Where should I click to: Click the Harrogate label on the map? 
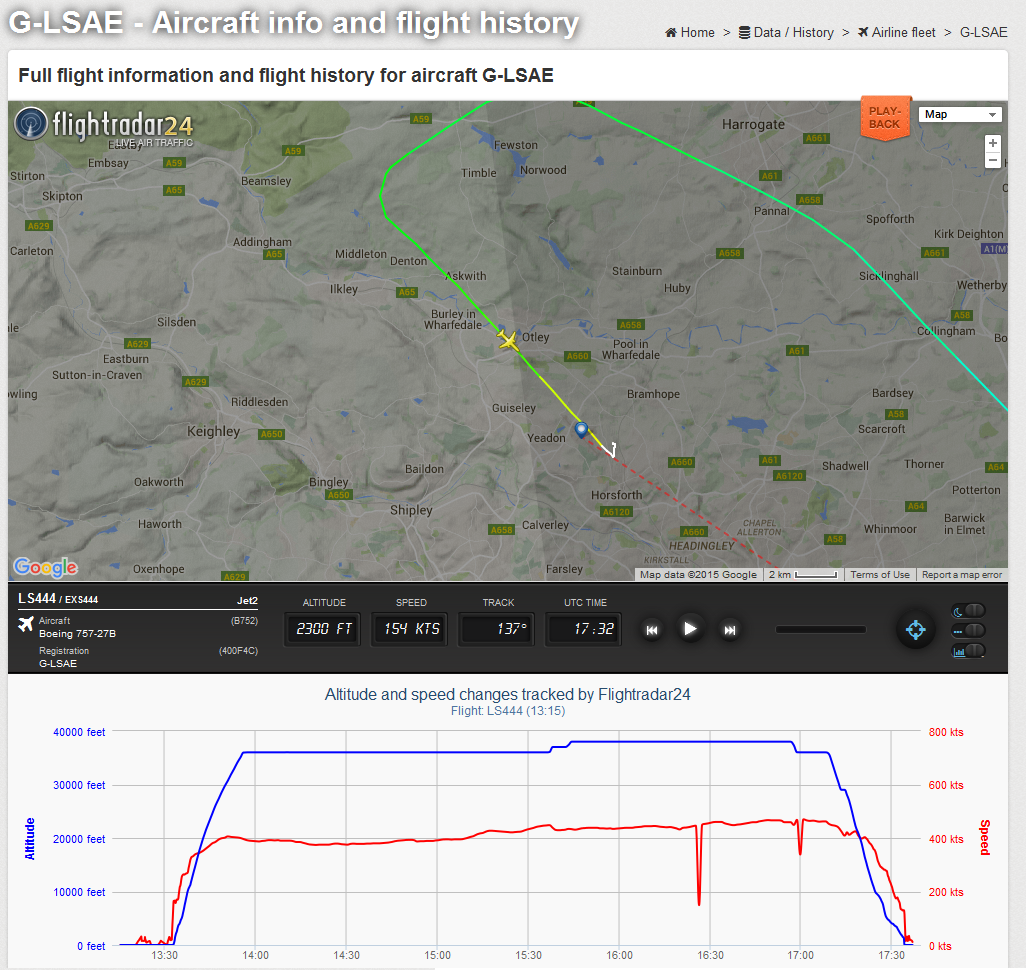click(753, 124)
